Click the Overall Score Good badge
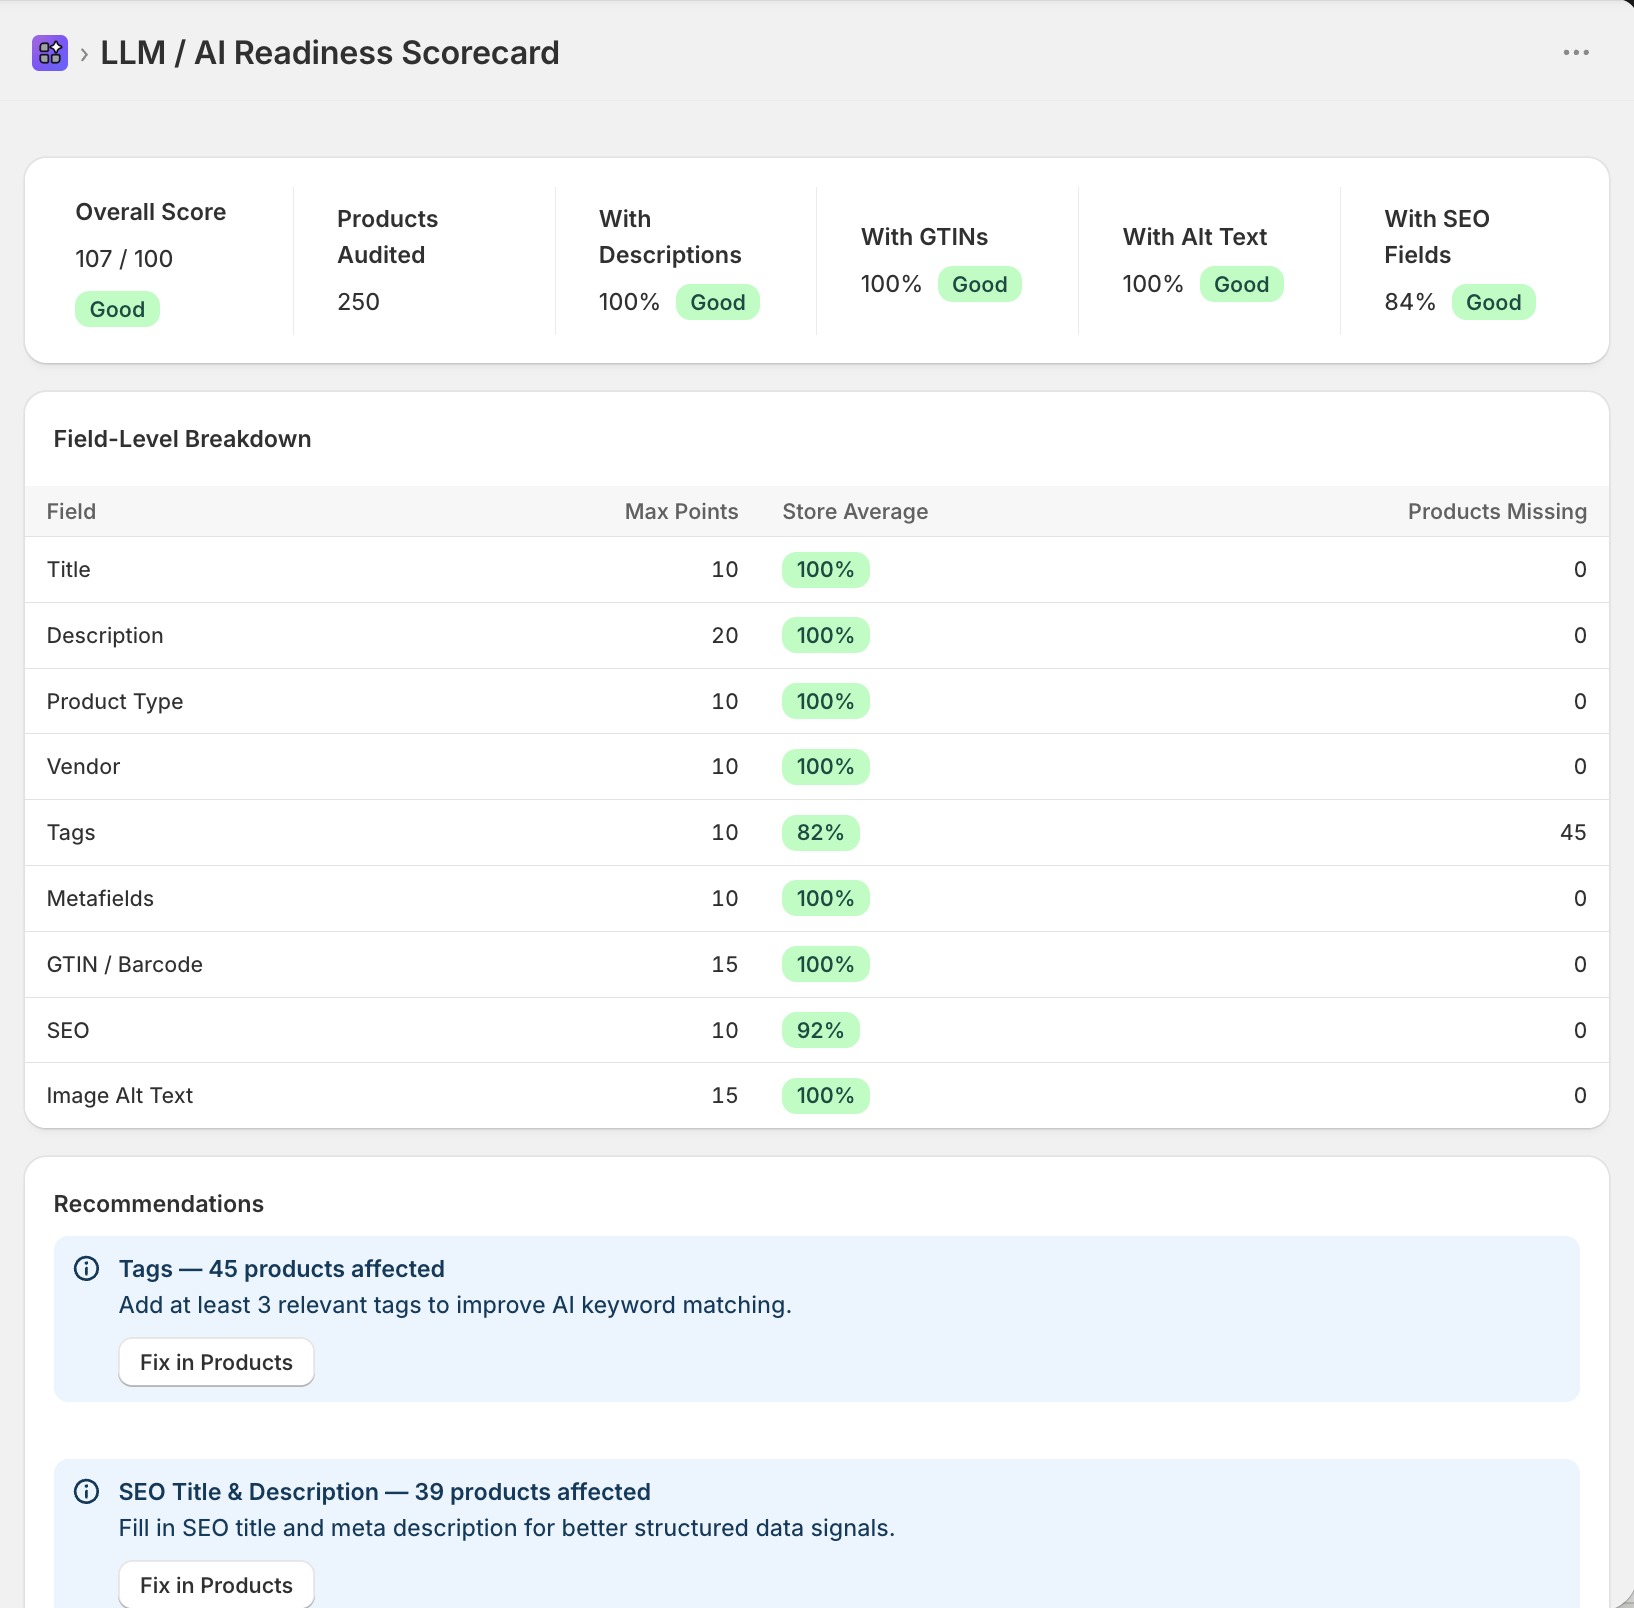The height and width of the screenshot is (1608, 1634). 117,309
